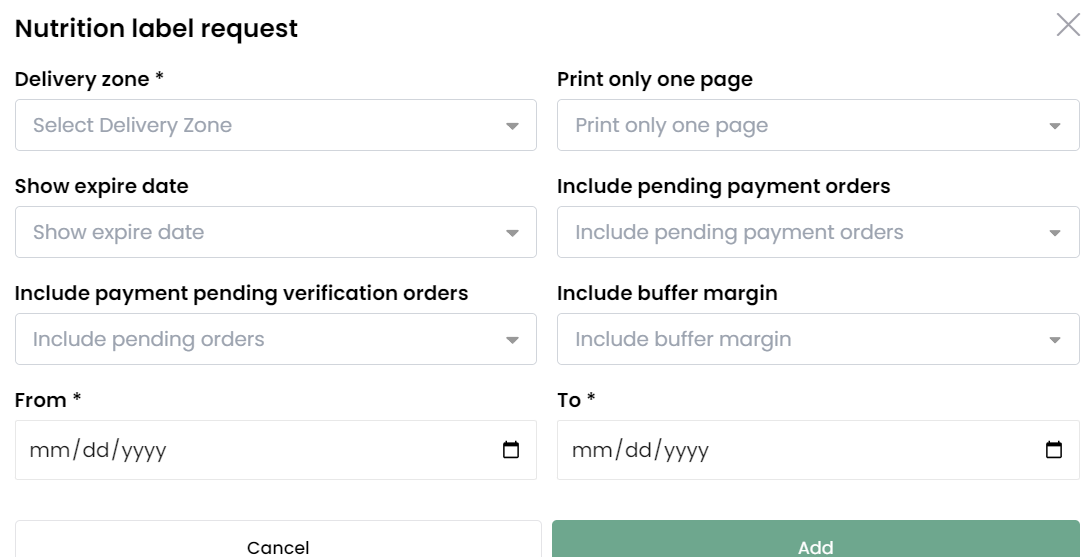Close the Nutrition label request dialog
Viewport: 1091px width, 557px height.
(1068, 24)
